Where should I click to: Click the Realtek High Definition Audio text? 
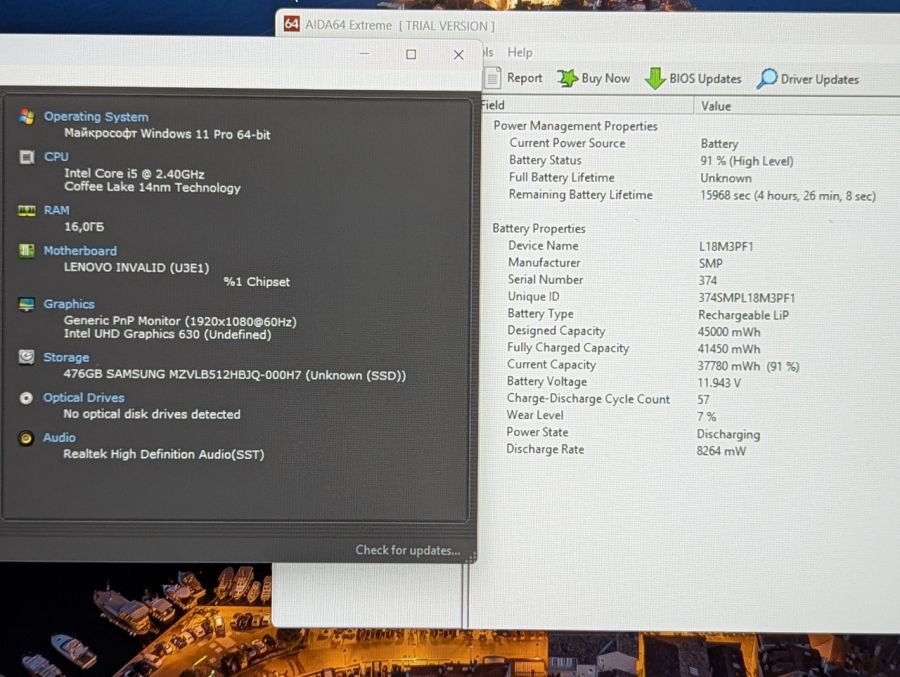[x=164, y=454]
